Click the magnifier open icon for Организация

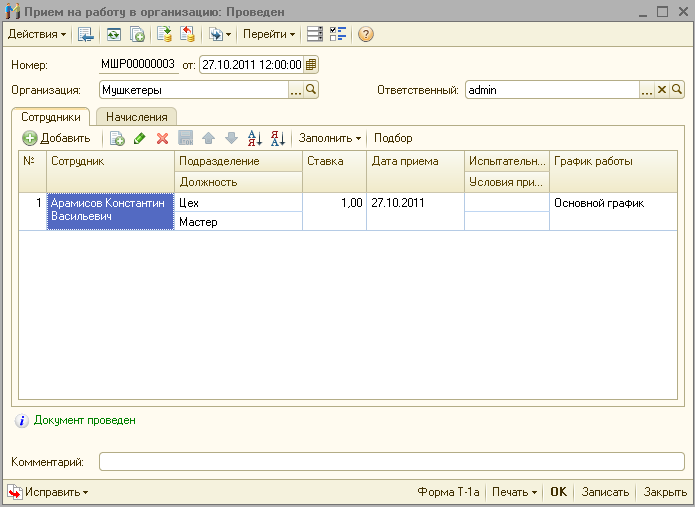click(311, 90)
